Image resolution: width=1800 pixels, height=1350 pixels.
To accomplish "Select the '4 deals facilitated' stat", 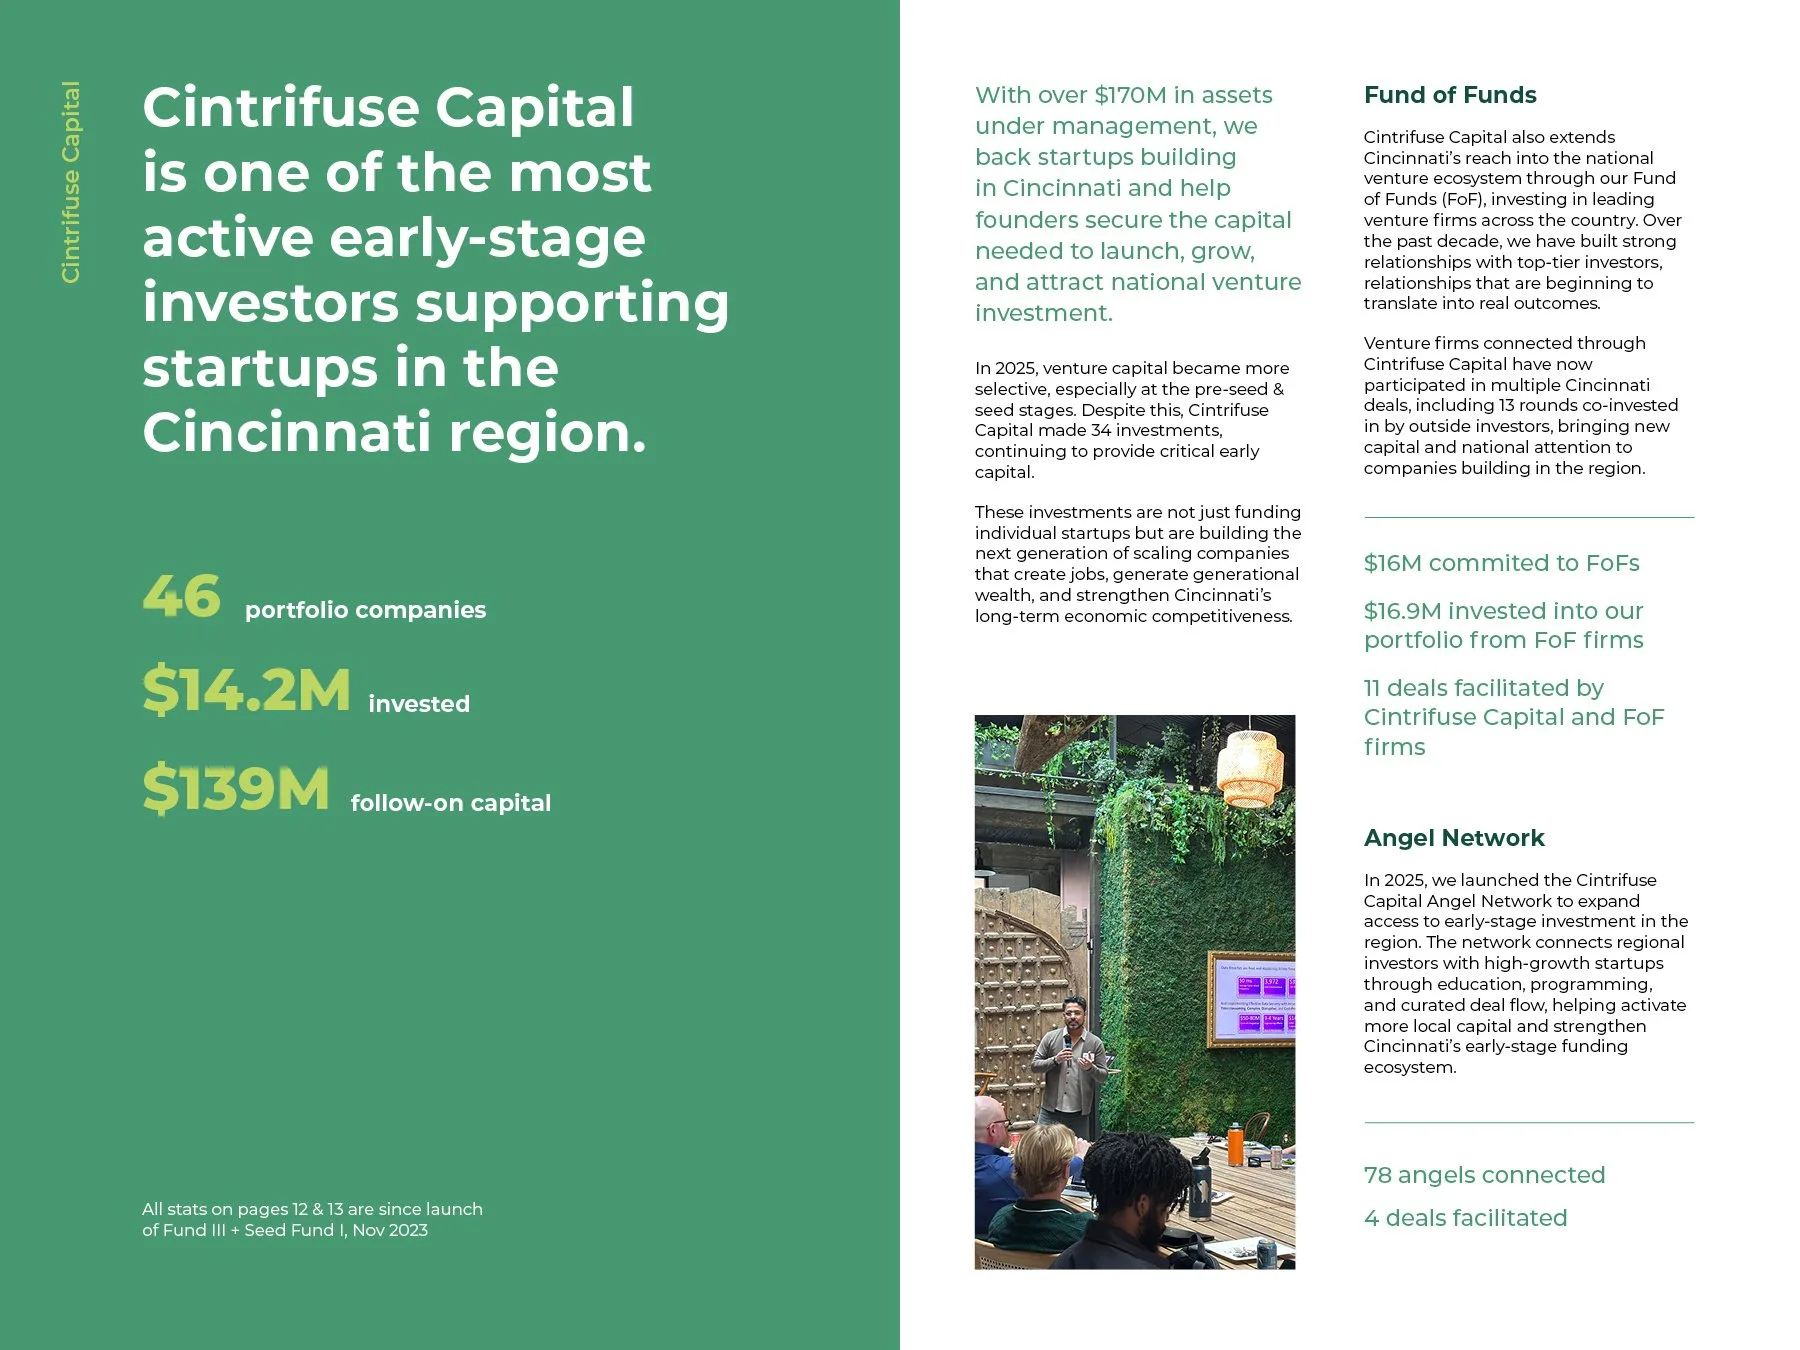I will pyautogui.click(x=1466, y=1218).
